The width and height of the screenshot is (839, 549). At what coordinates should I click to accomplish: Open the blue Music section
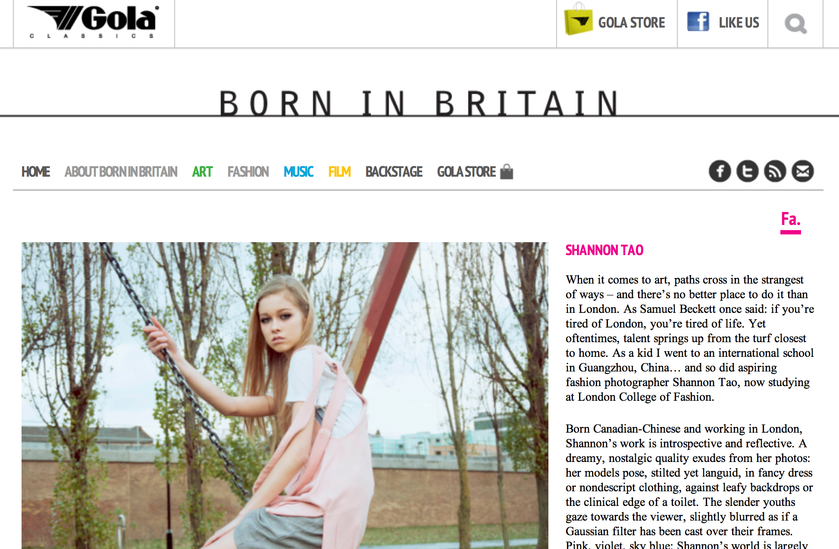click(299, 172)
